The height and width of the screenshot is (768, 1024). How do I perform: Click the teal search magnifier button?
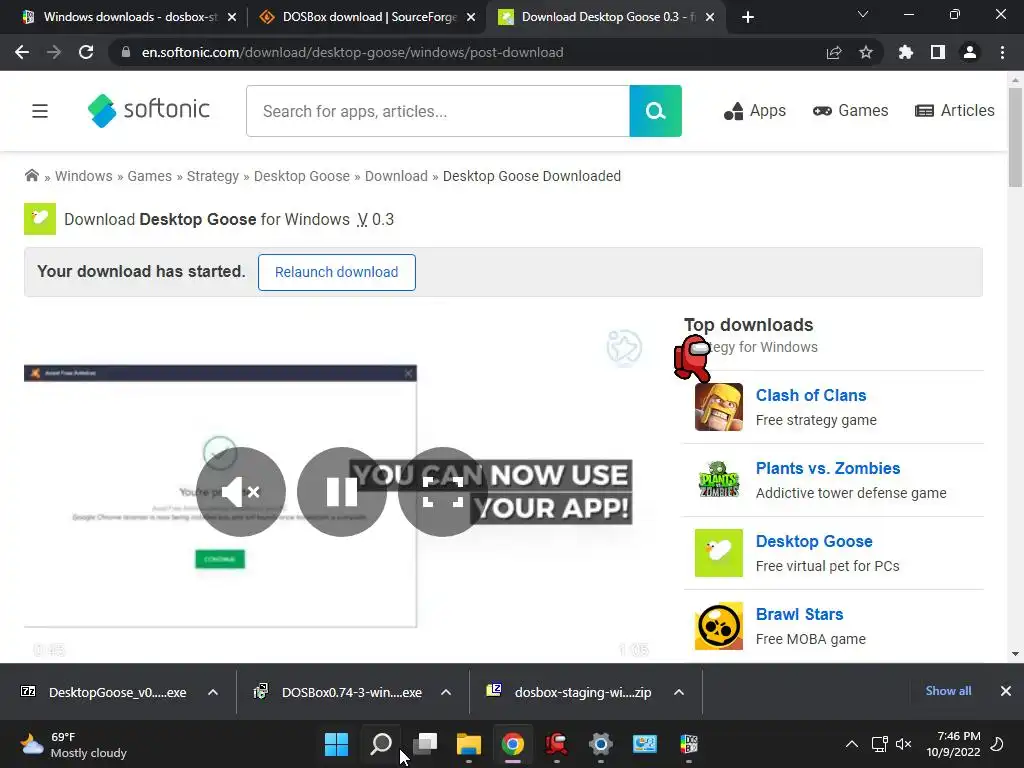click(655, 111)
